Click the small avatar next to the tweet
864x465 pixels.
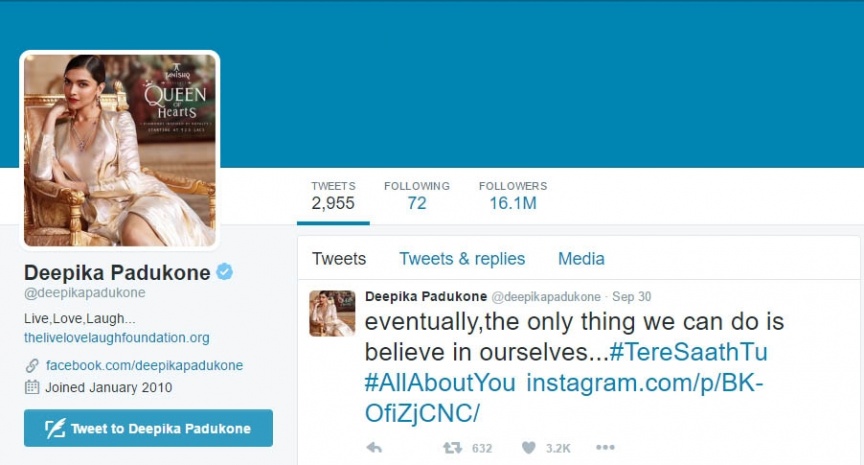tap(332, 313)
